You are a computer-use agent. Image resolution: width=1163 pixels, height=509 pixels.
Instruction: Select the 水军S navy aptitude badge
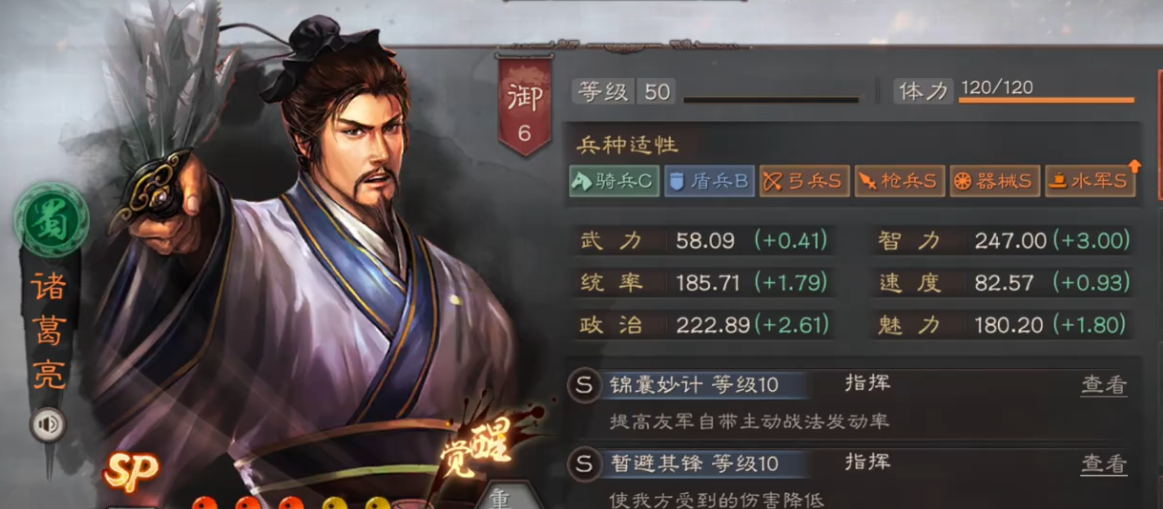point(1090,181)
